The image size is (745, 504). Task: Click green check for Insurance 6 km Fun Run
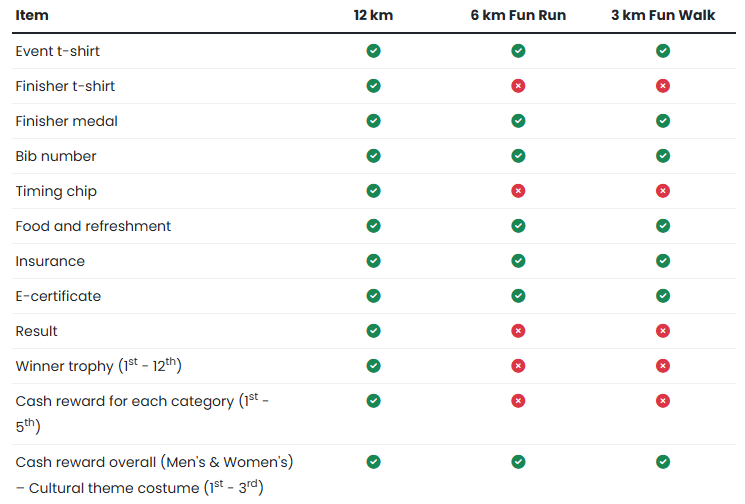pyautogui.click(x=518, y=261)
